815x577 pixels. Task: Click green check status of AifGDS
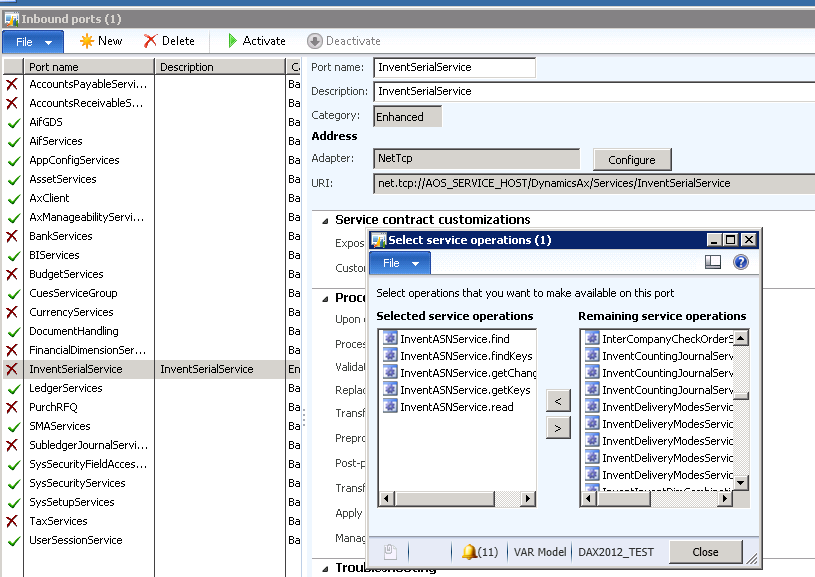tap(12, 122)
